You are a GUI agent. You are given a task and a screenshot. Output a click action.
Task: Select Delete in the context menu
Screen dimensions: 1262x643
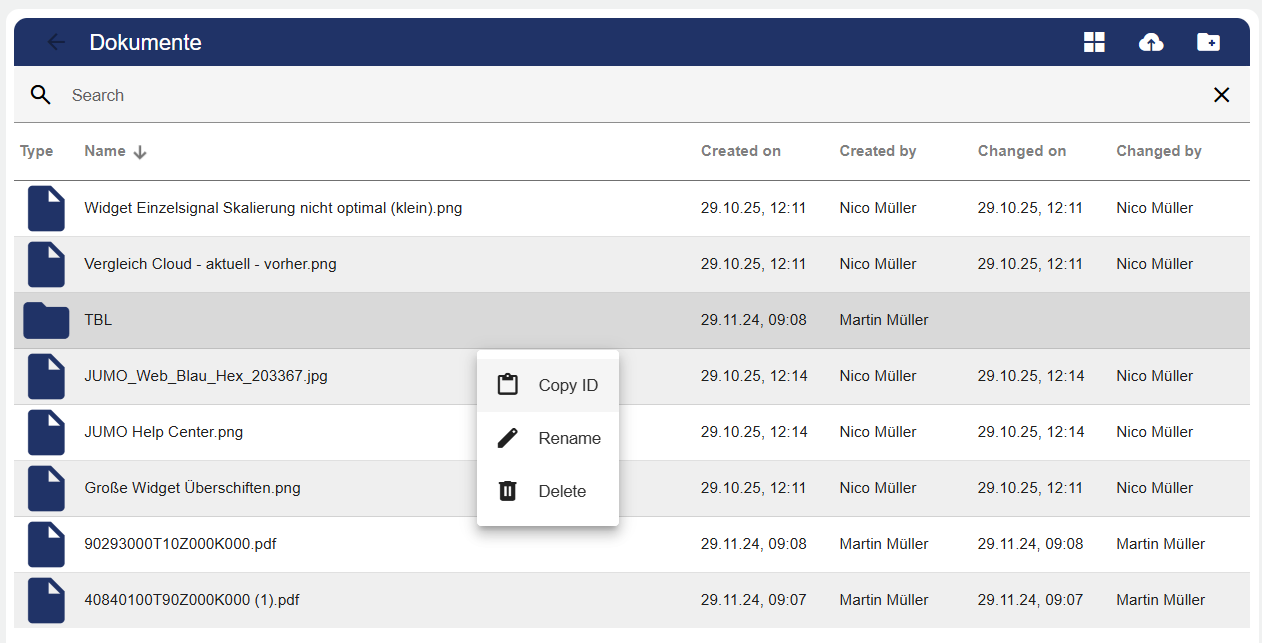(x=548, y=491)
